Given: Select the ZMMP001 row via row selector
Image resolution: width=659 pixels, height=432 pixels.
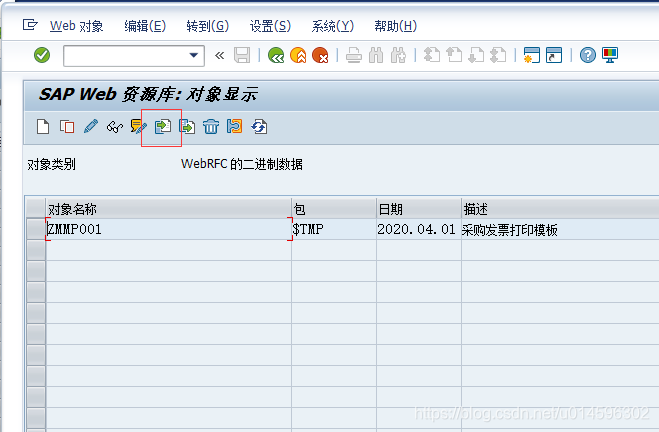Looking at the screenshot, I should (x=36, y=229).
